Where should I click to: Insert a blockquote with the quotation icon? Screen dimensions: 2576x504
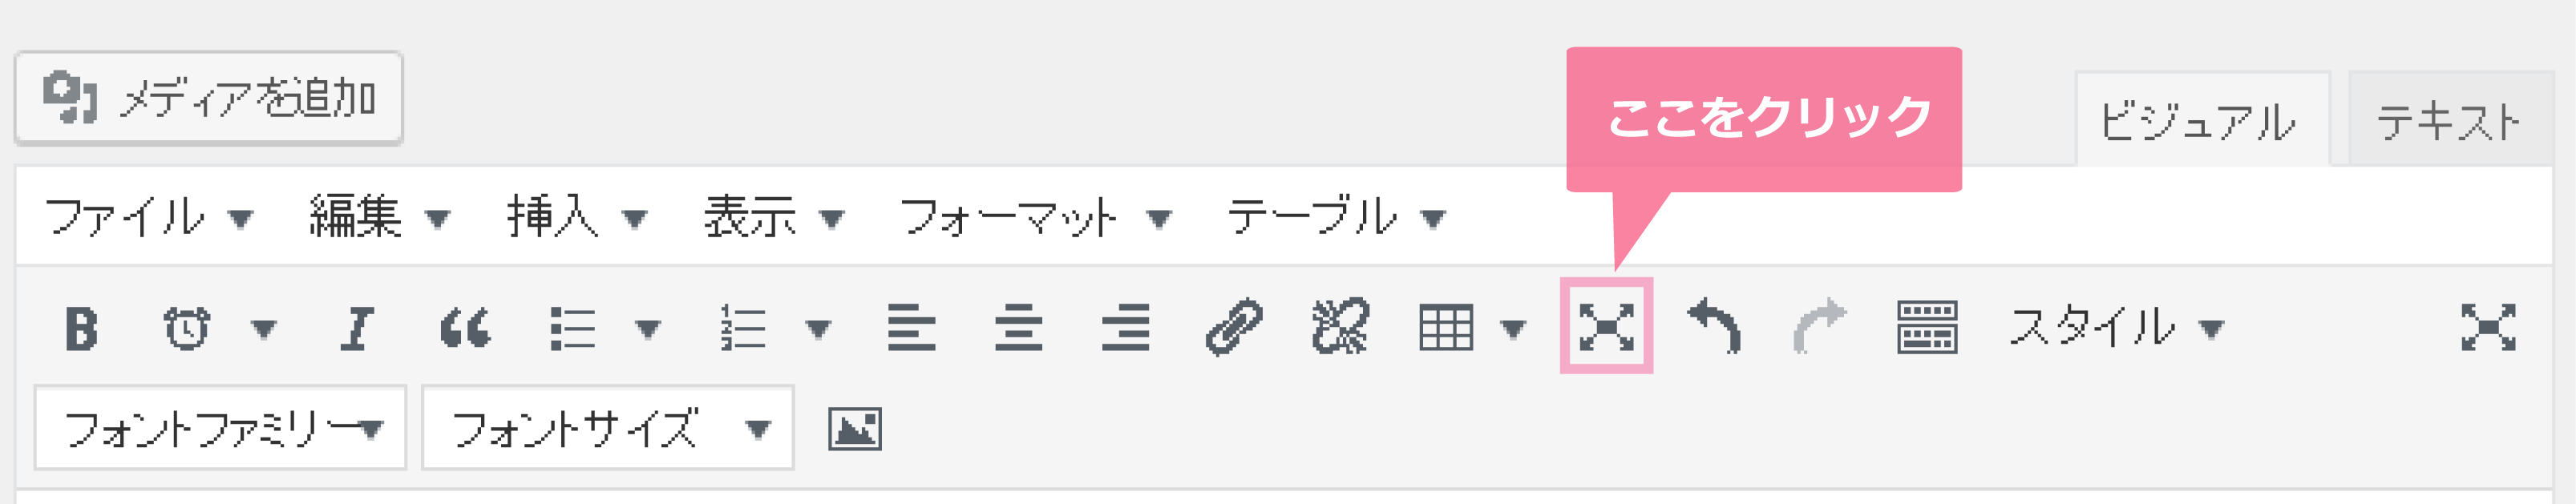tap(465, 328)
